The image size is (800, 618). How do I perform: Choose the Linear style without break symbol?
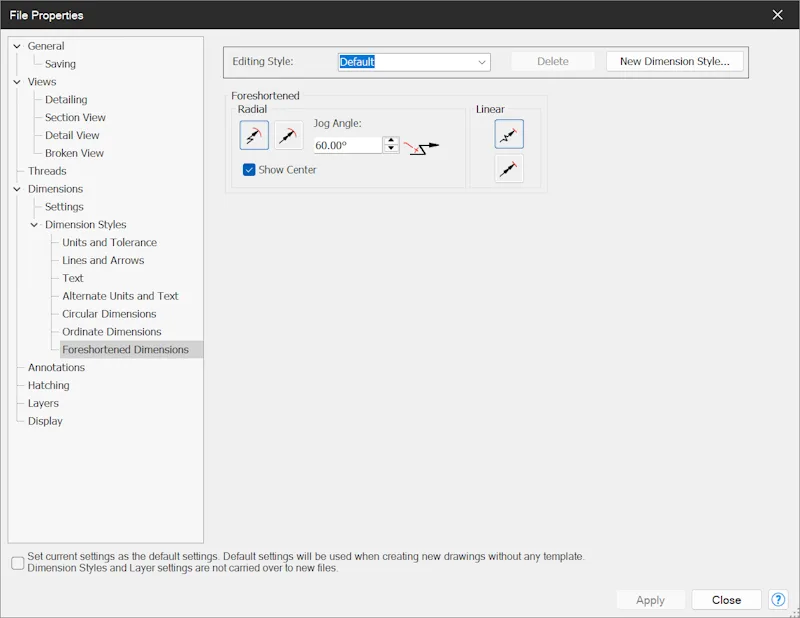(x=509, y=168)
